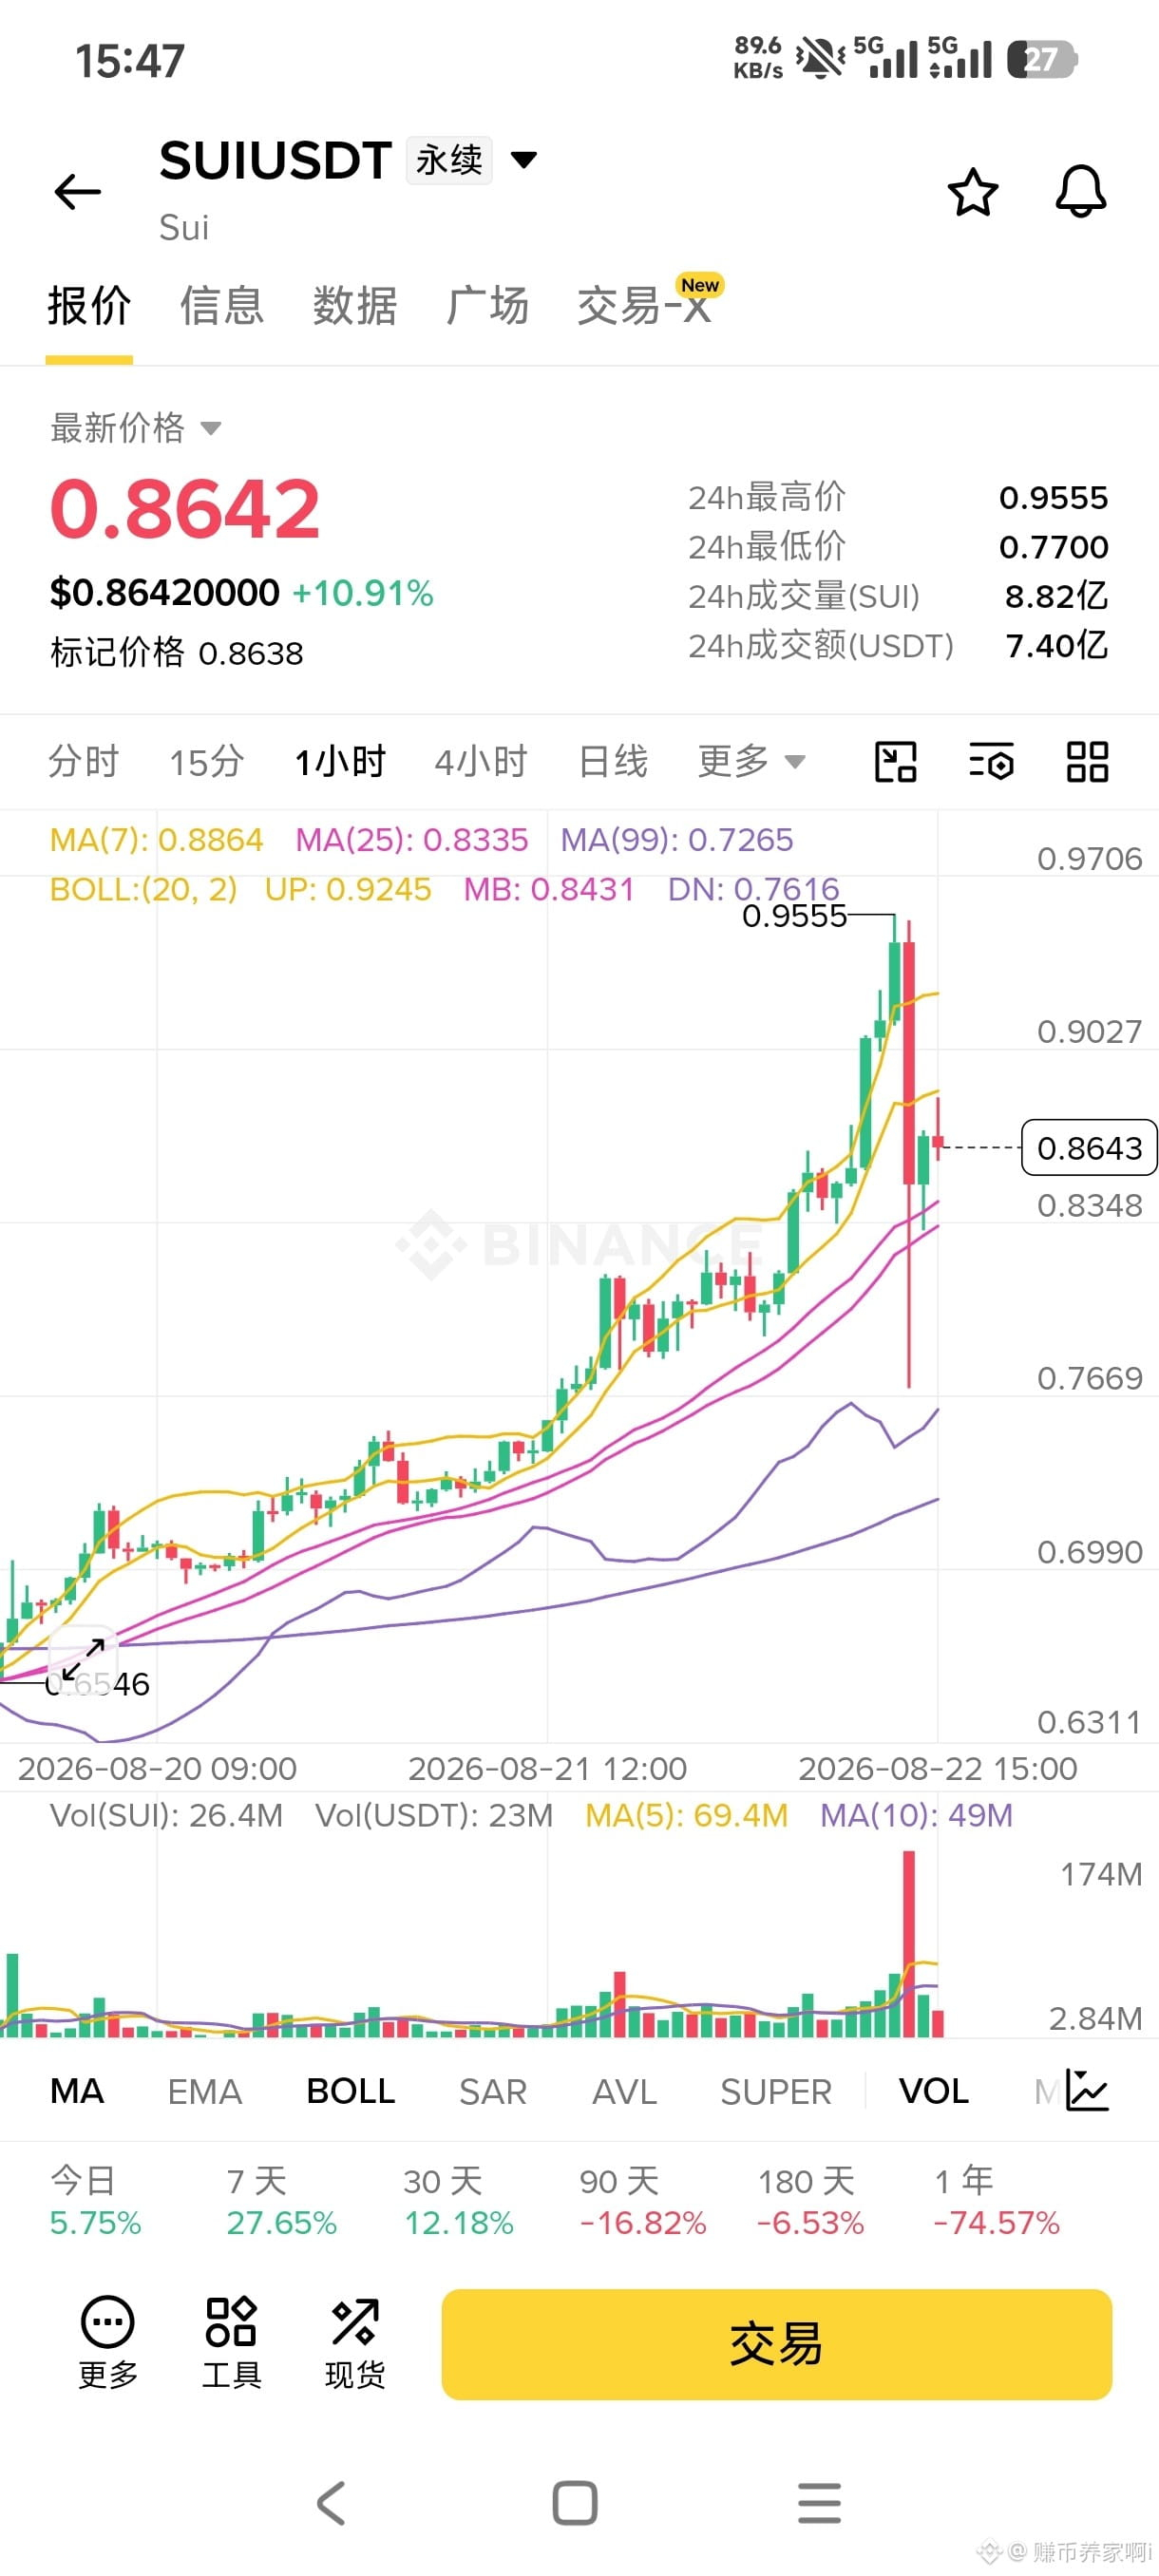Tap the large red volume bar
Viewport: 1159px width, 2576px height.
(x=909, y=1944)
